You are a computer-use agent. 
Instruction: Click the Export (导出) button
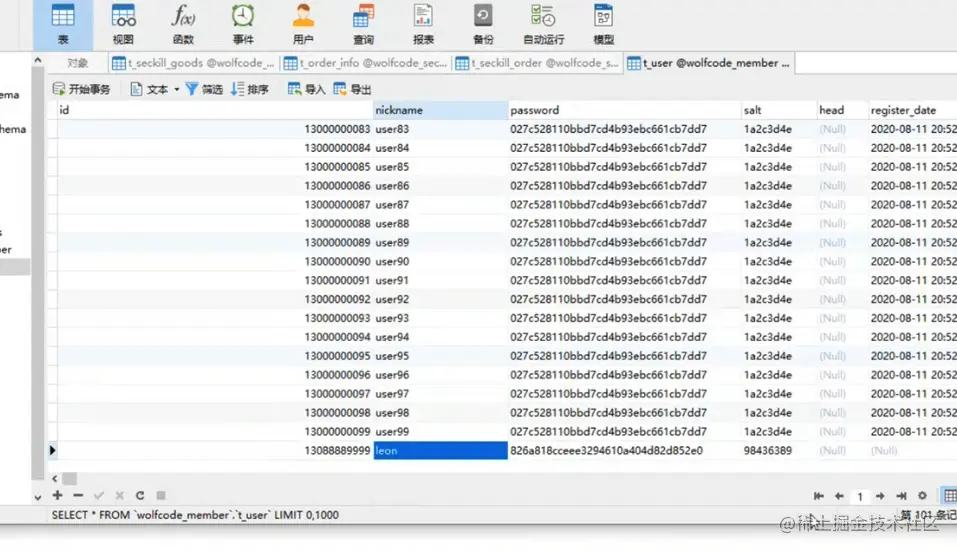pos(352,89)
